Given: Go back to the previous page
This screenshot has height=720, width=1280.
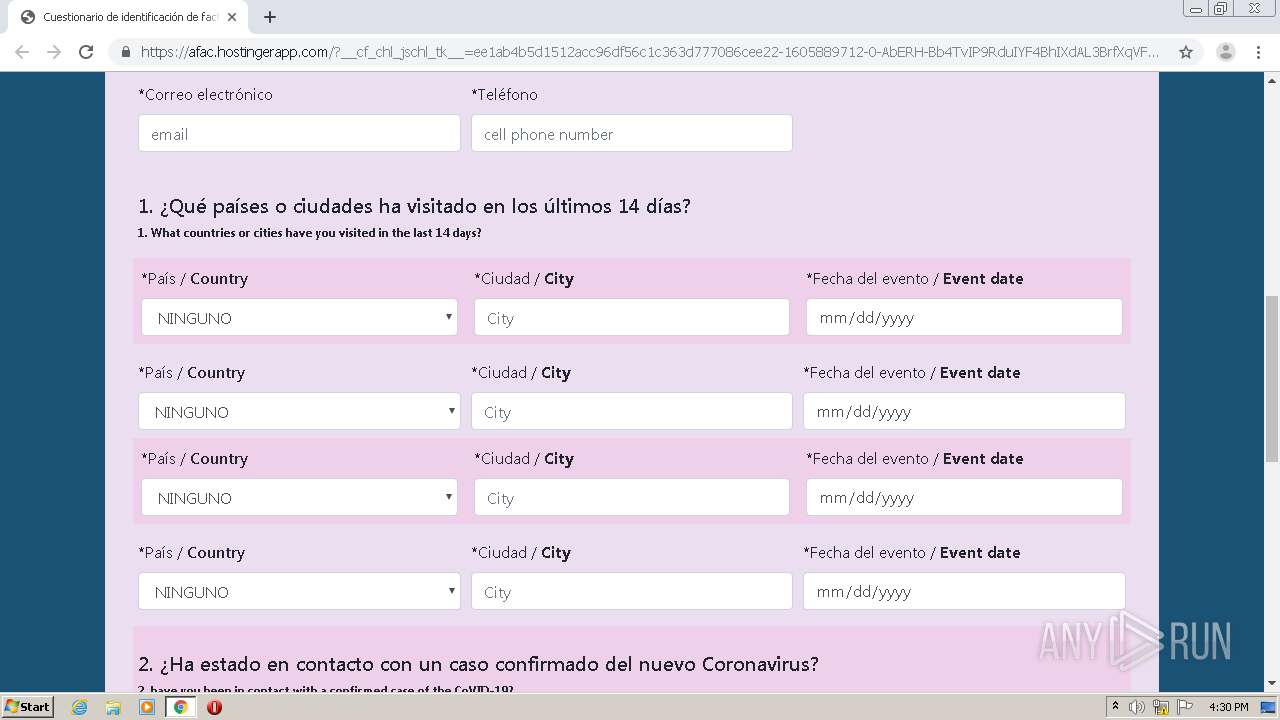Looking at the screenshot, I should pyautogui.click(x=22, y=52).
